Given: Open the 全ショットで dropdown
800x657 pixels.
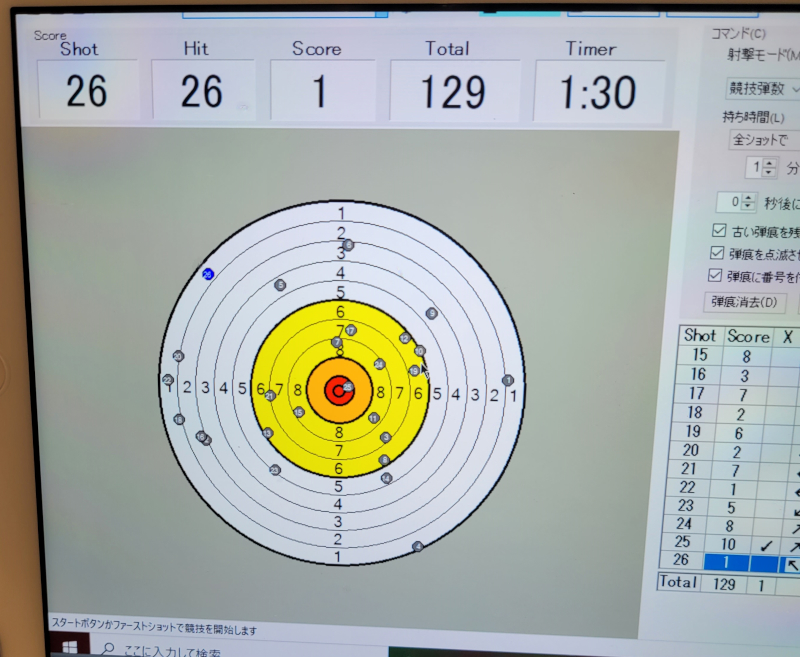Looking at the screenshot, I should point(764,140).
